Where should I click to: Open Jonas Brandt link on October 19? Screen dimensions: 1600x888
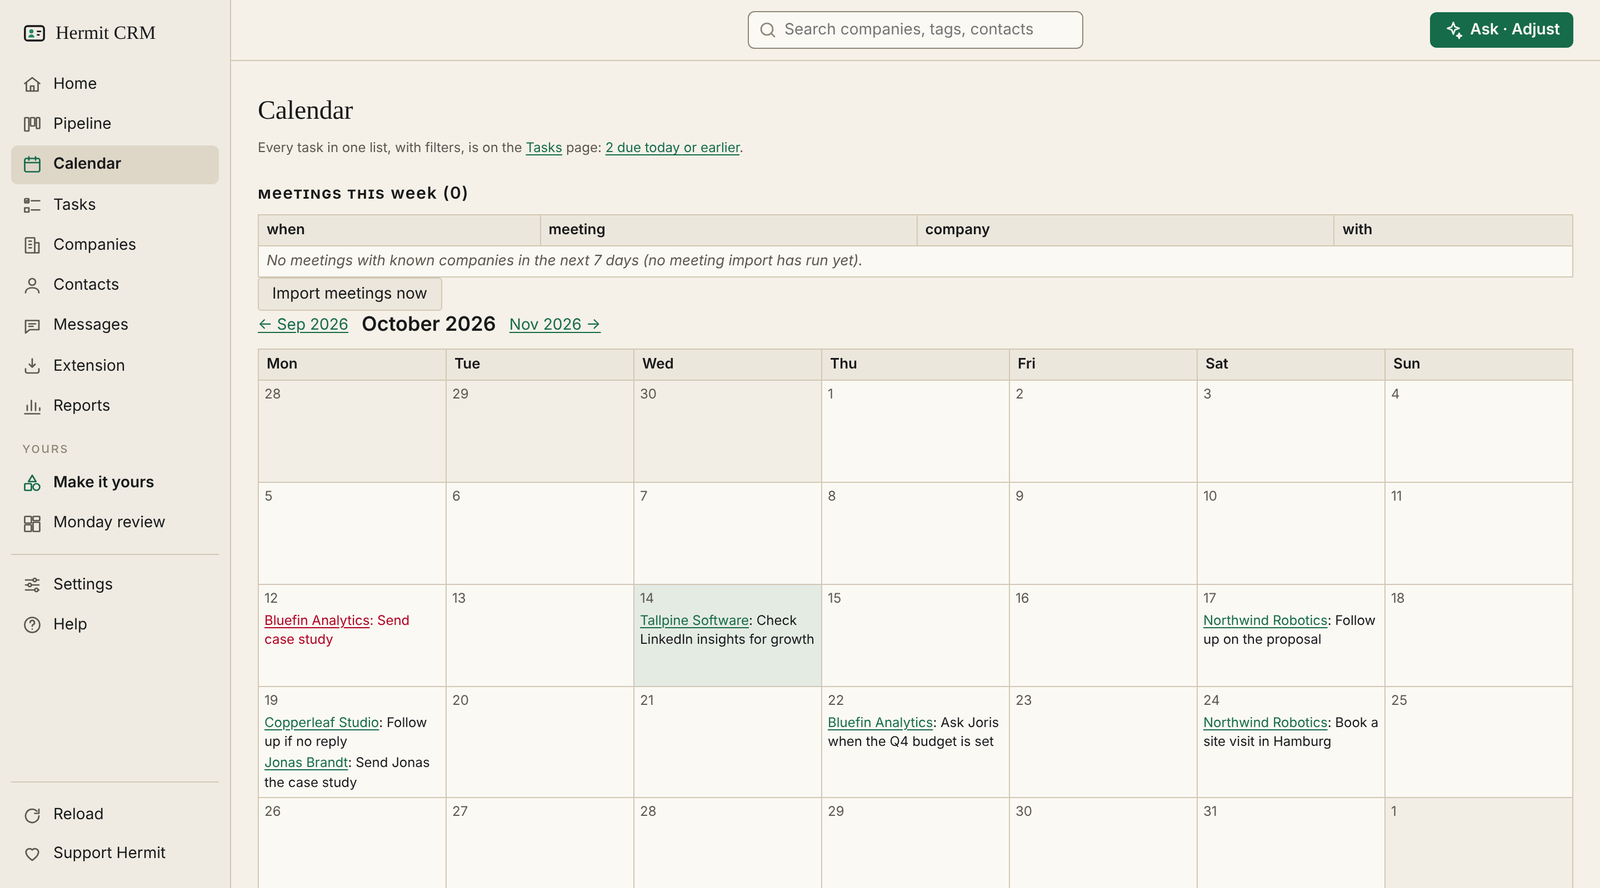pos(306,763)
